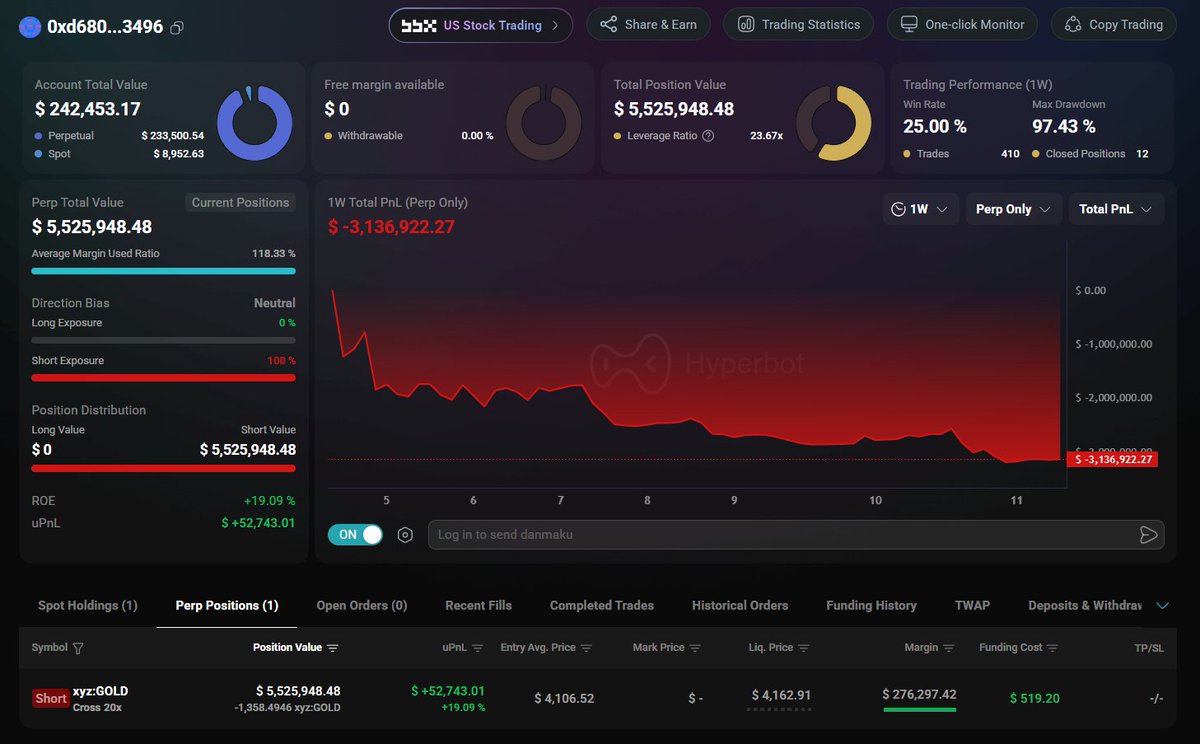
Task: Switch to Recent Fills tab
Action: (479, 605)
